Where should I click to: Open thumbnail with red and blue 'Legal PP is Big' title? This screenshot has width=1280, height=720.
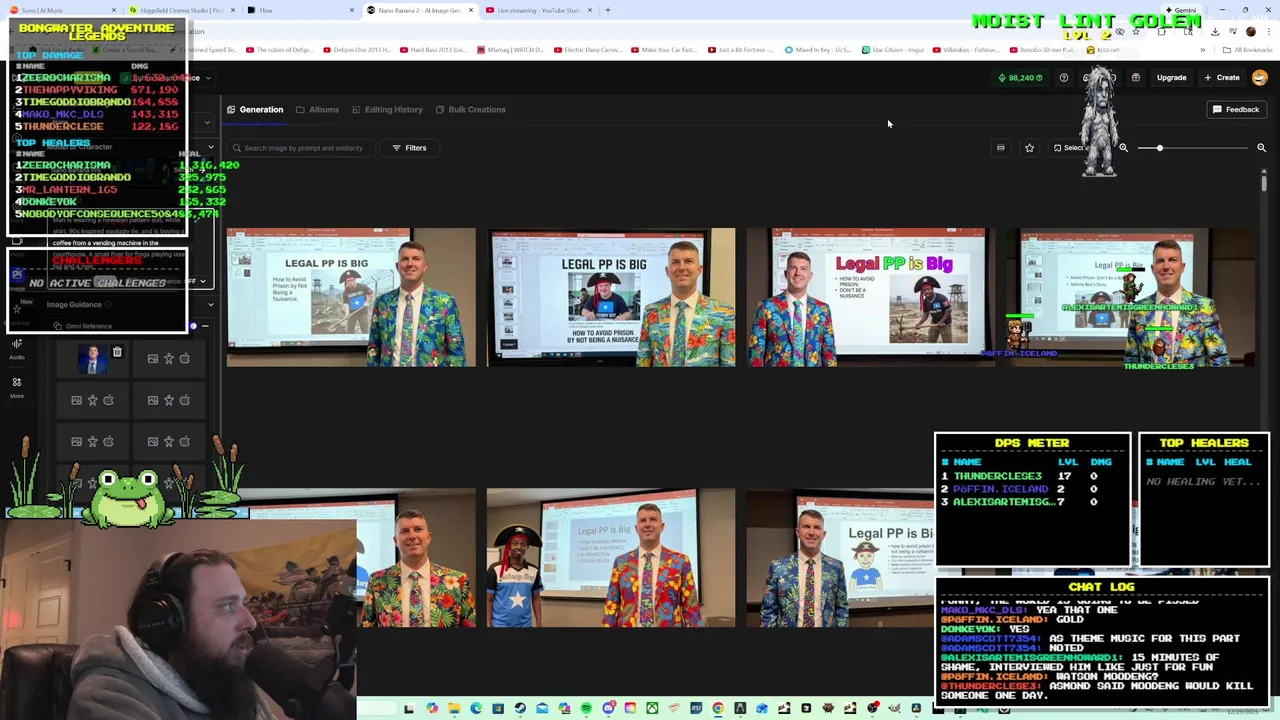point(870,297)
